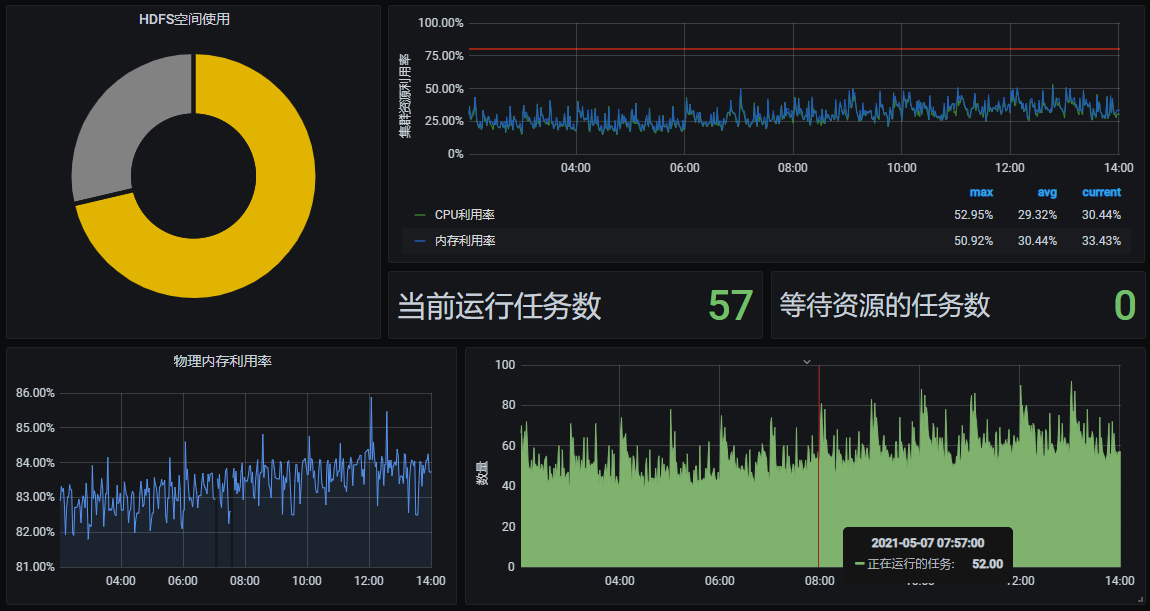Click the 80 label on running tasks y-axis
Screen dimensions: 1150x611
[508, 406]
